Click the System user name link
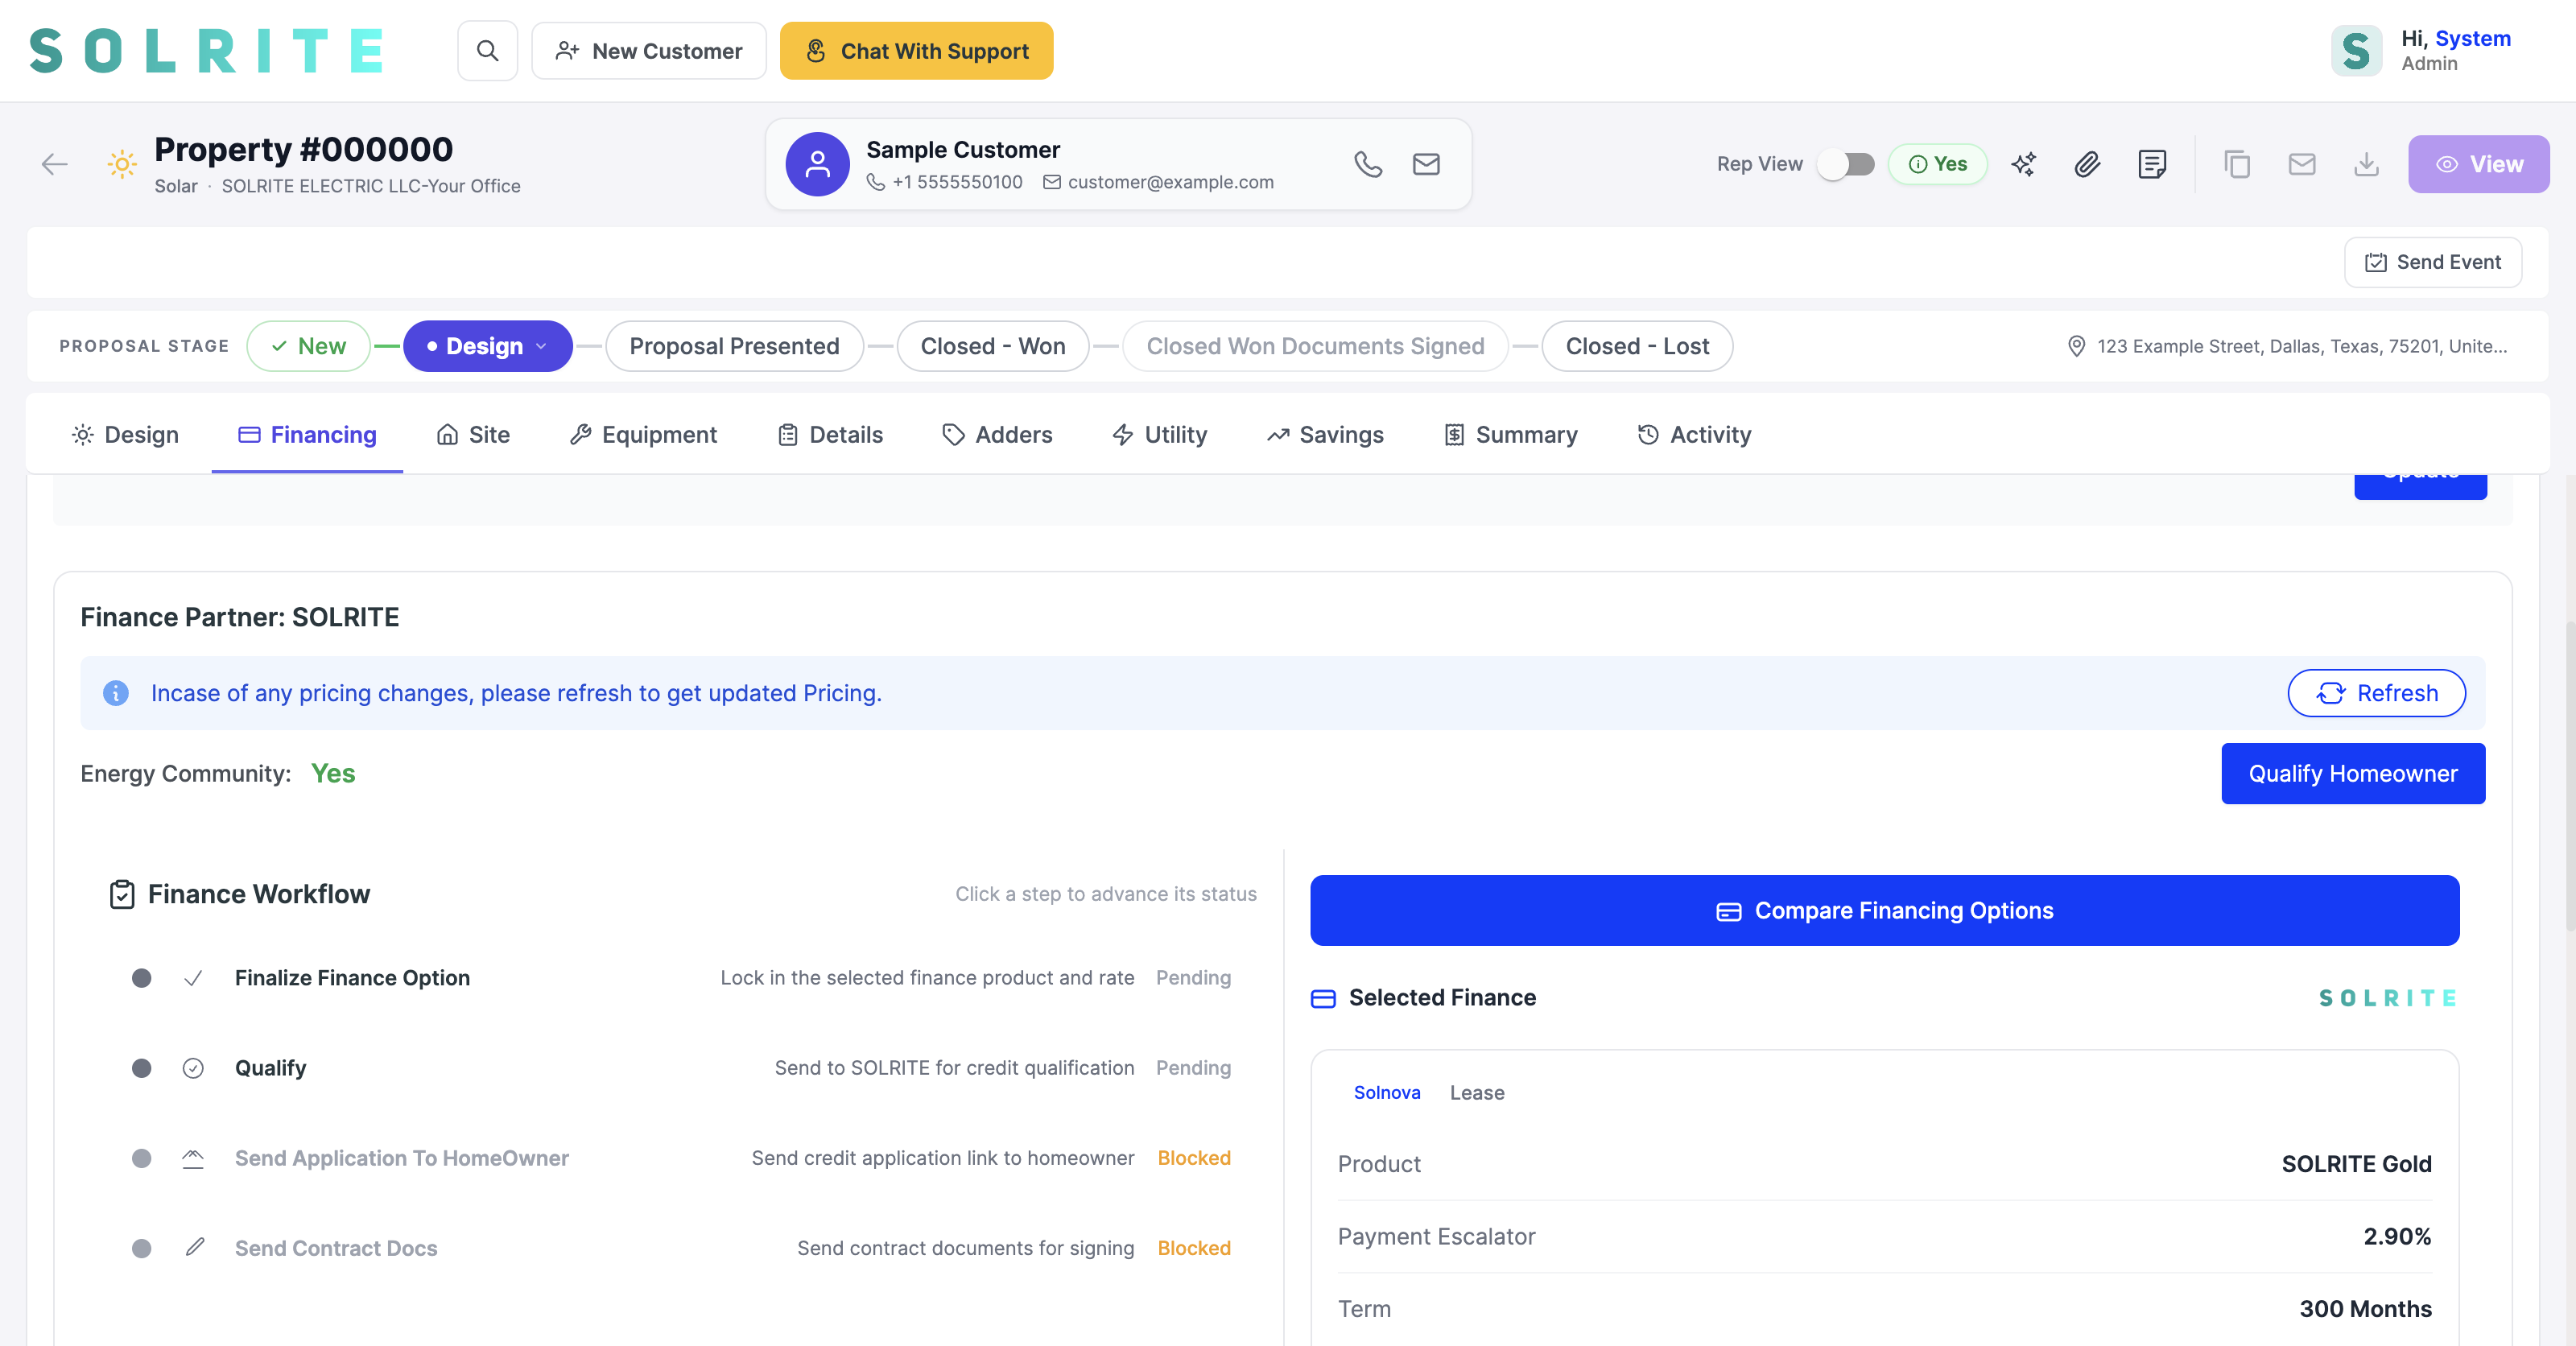 (x=2472, y=38)
